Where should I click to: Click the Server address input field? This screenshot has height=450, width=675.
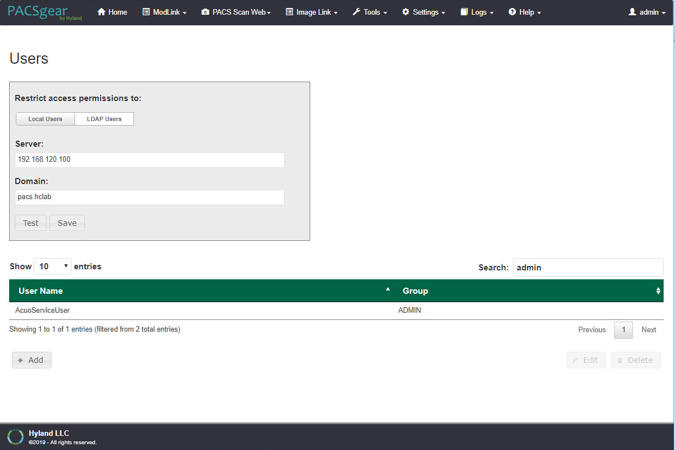149,159
